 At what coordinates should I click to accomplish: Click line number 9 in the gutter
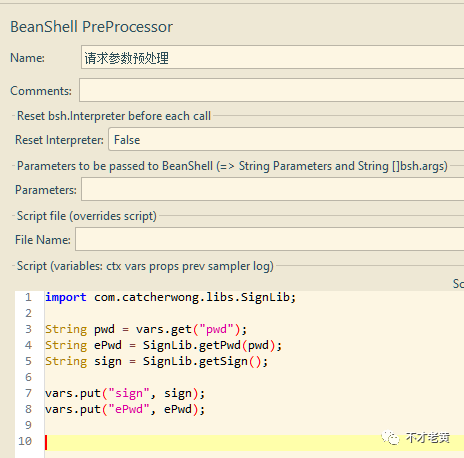tap(28, 425)
